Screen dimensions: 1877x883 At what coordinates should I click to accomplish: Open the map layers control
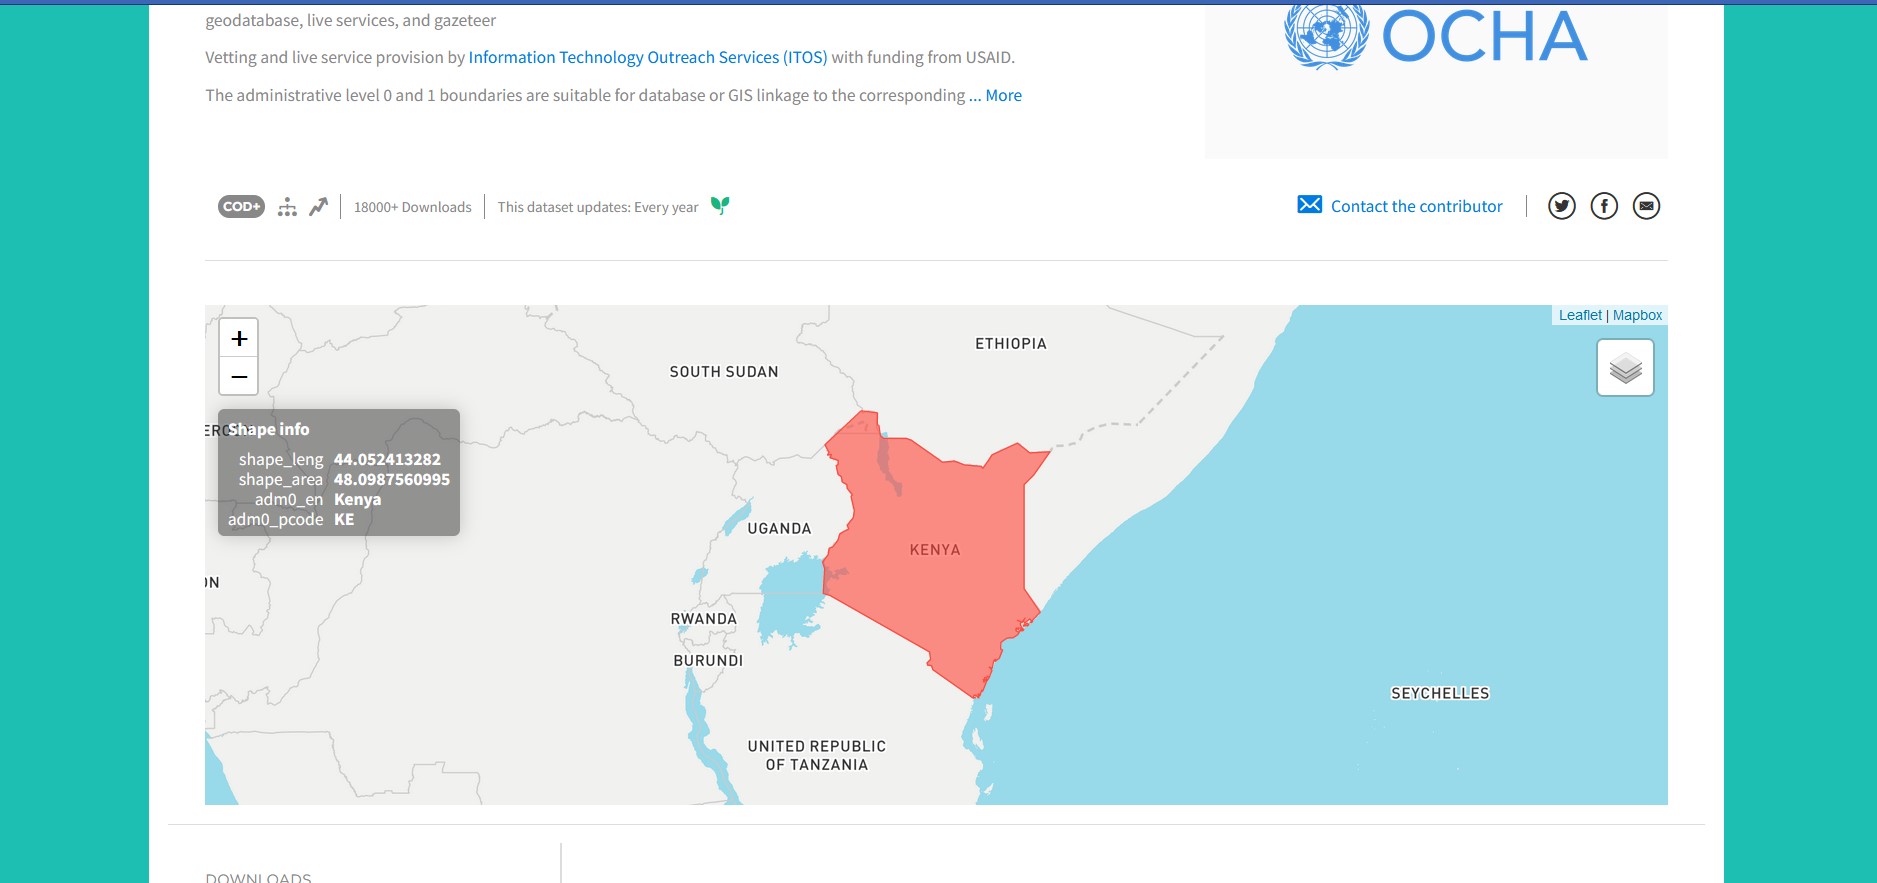[x=1625, y=368]
